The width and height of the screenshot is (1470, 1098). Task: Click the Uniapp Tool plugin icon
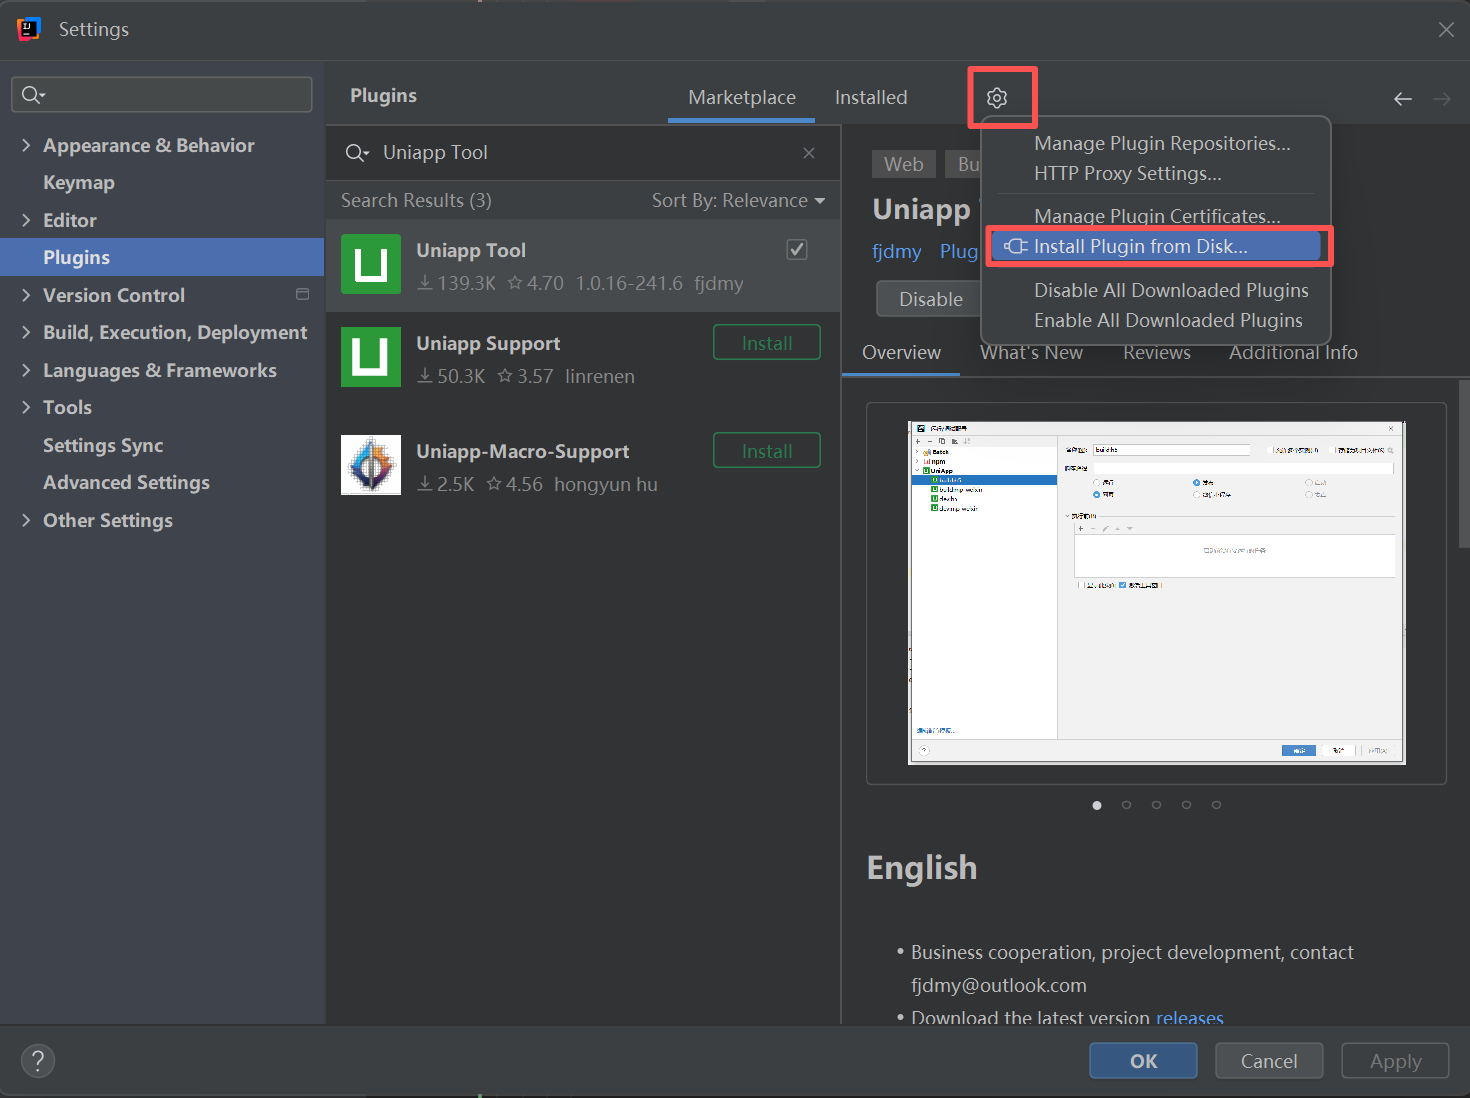click(x=371, y=264)
